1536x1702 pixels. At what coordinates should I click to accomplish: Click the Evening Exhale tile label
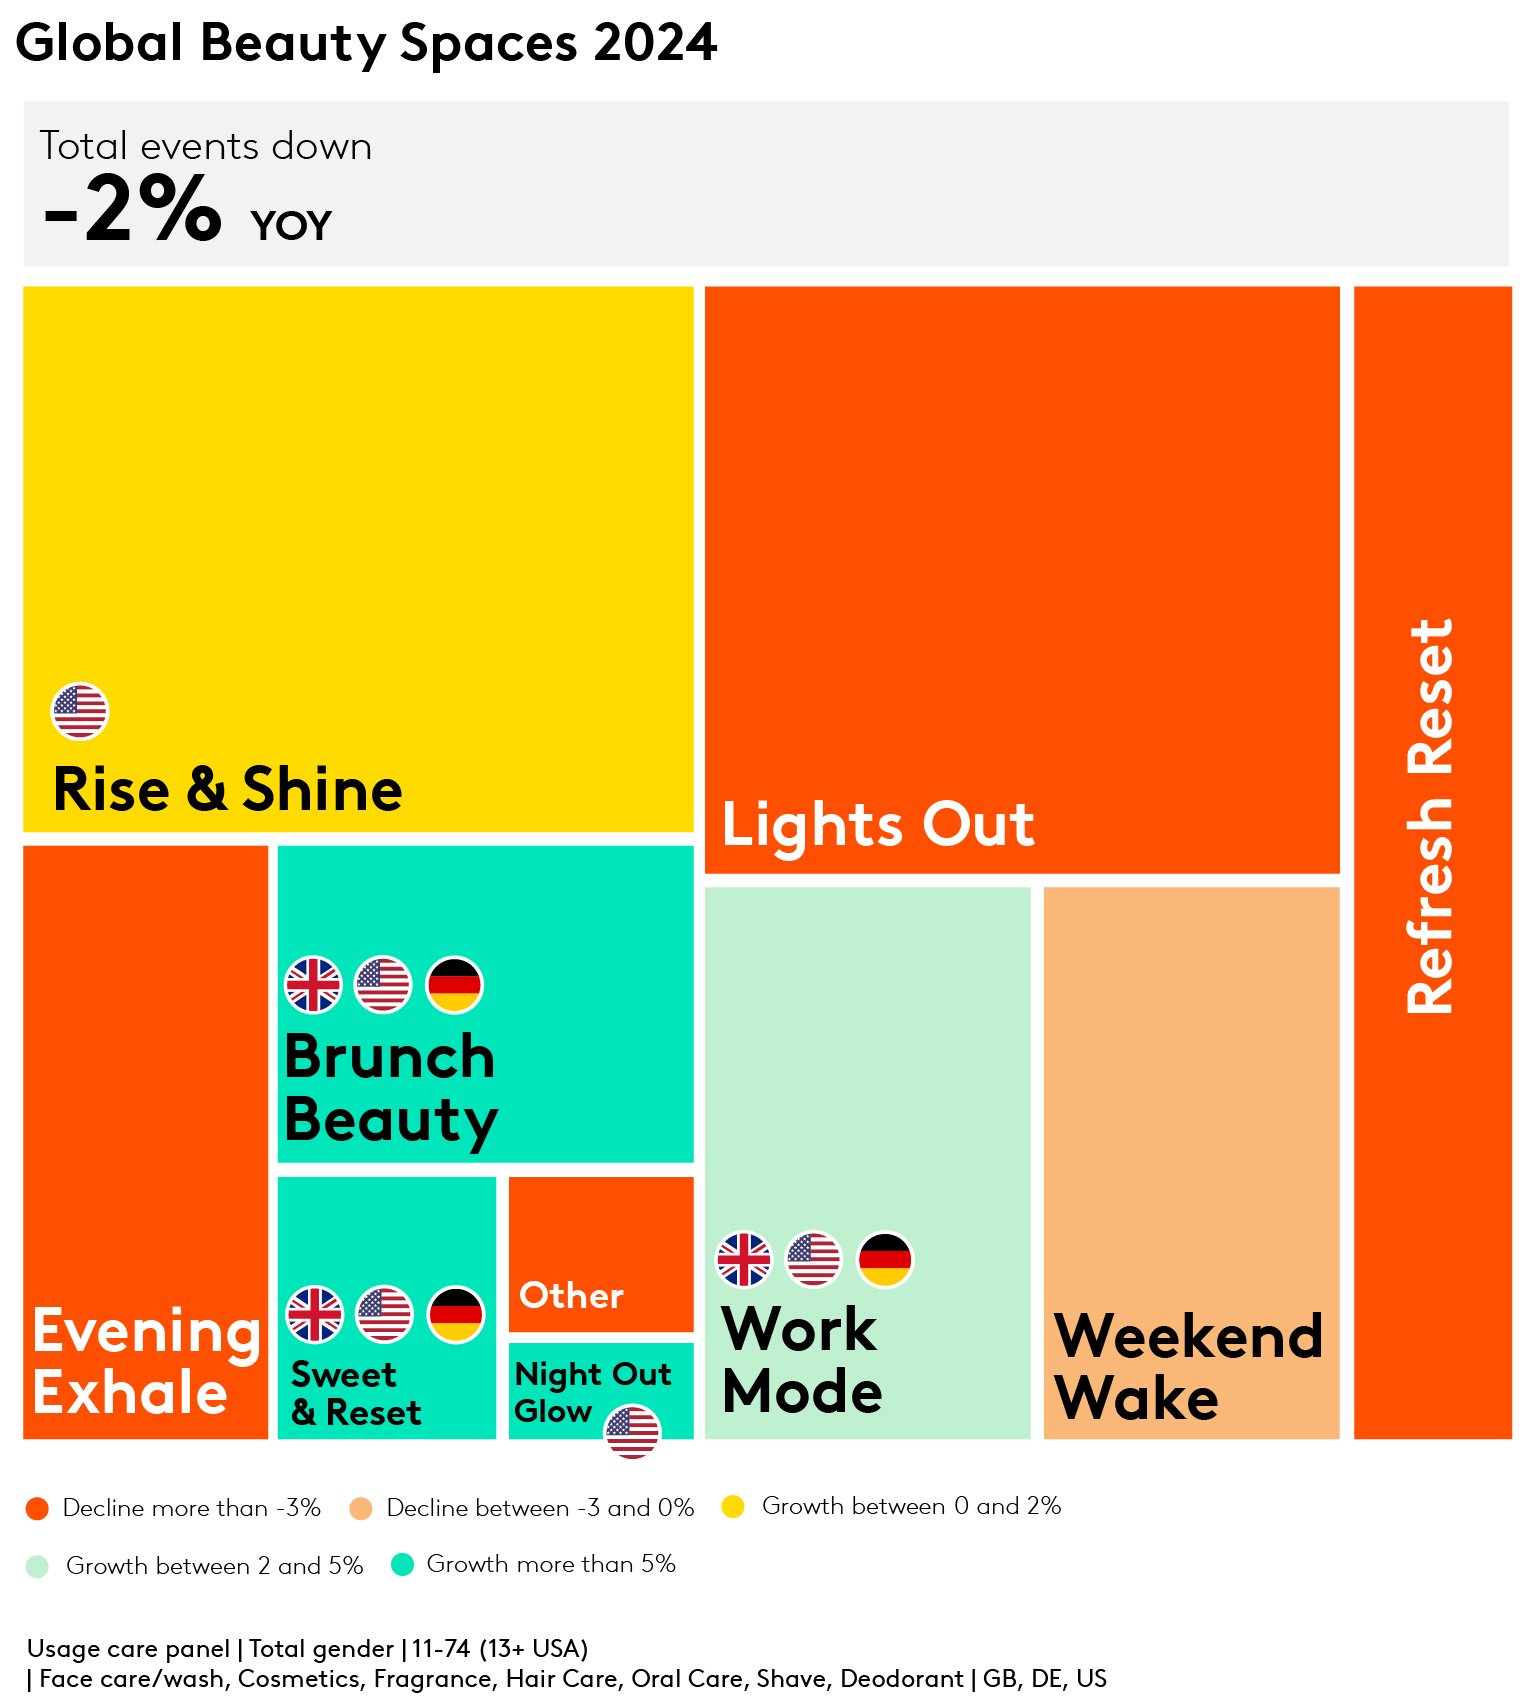(x=147, y=1361)
